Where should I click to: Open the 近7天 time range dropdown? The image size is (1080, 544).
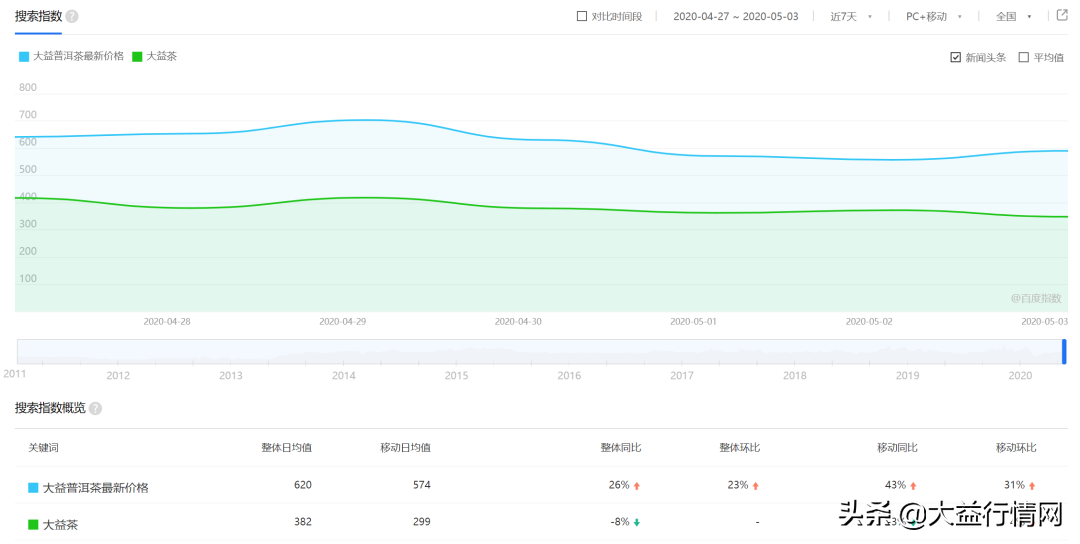click(x=851, y=17)
